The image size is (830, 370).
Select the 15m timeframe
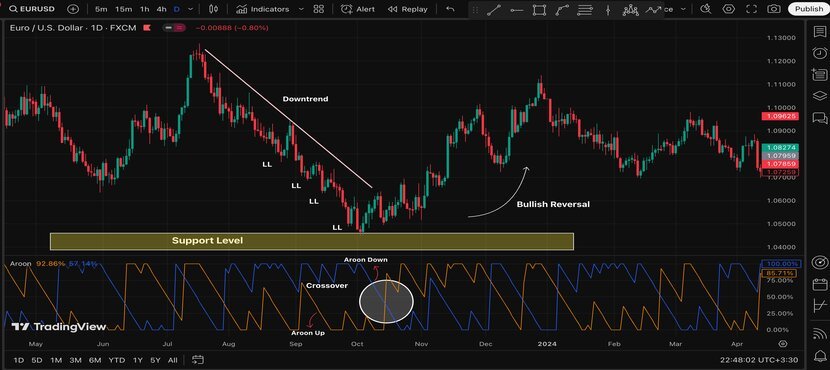tap(123, 9)
